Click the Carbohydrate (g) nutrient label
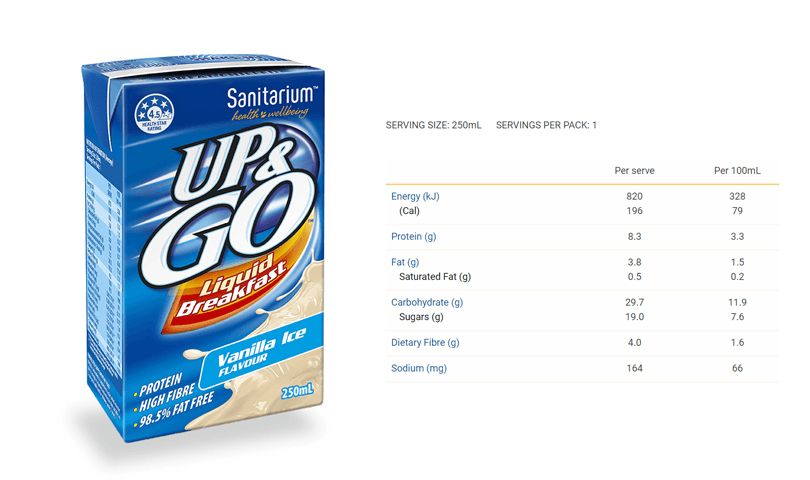The image size is (810, 480). click(427, 302)
